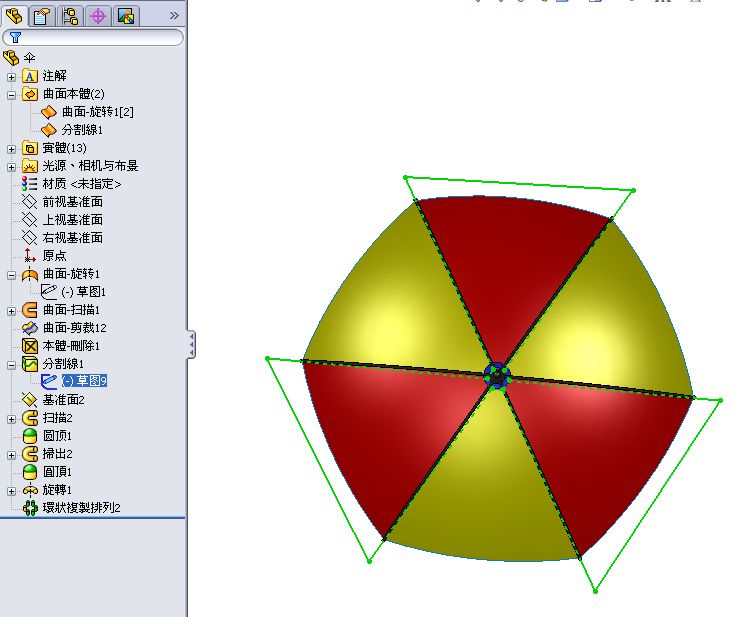
Task: Expand the 旋轉1 feature
Action: pos(12,491)
